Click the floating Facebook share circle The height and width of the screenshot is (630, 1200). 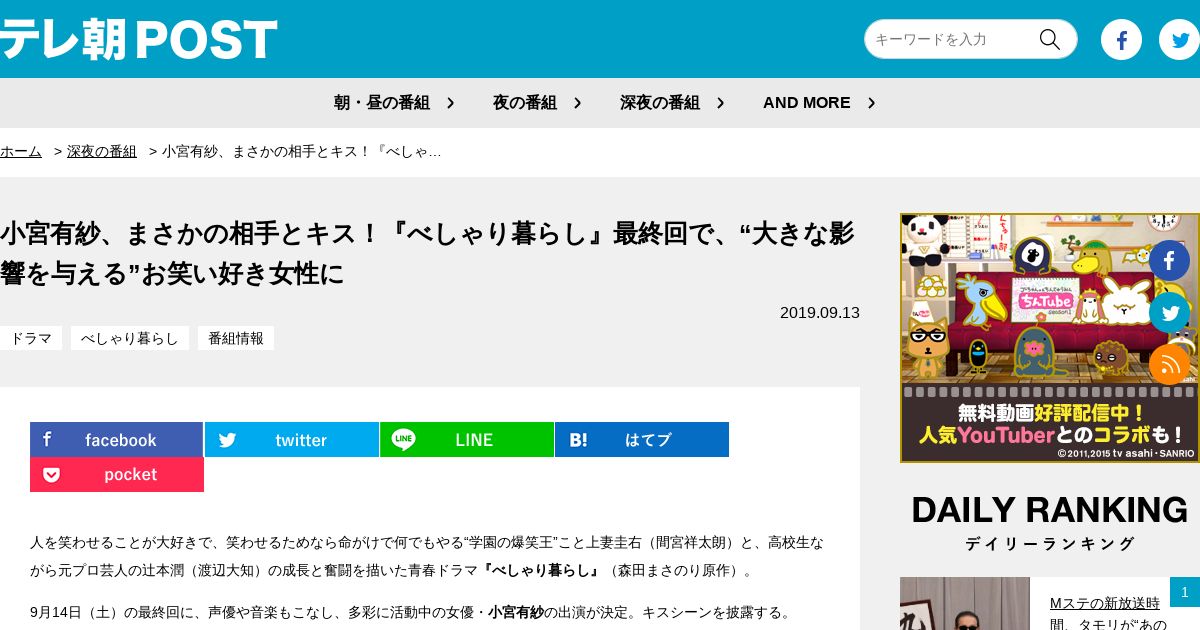(x=1169, y=260)
